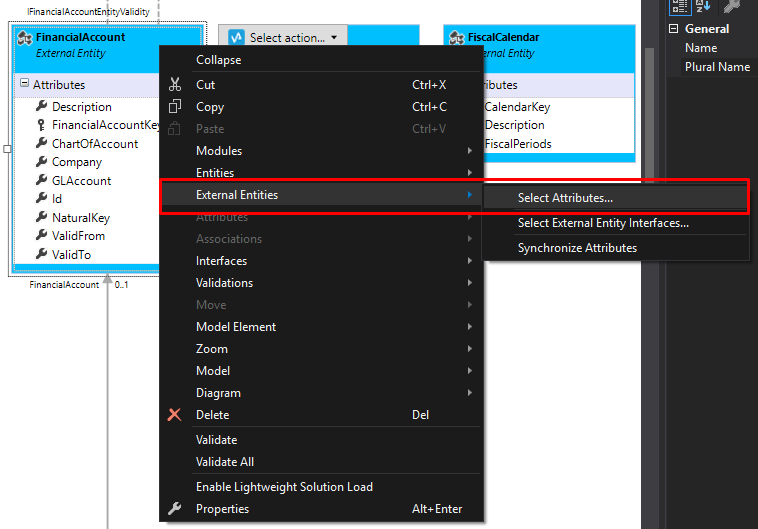Click the Categorized view icon in the properties panel

(x=680, y=7)
